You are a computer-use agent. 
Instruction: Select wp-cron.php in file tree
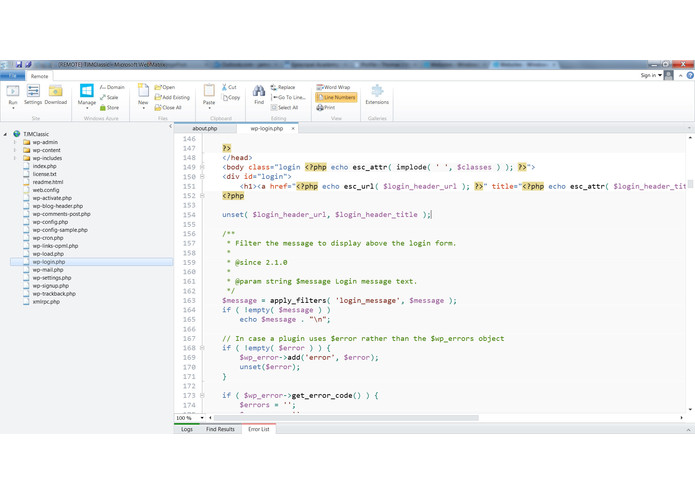pos(48,238)
